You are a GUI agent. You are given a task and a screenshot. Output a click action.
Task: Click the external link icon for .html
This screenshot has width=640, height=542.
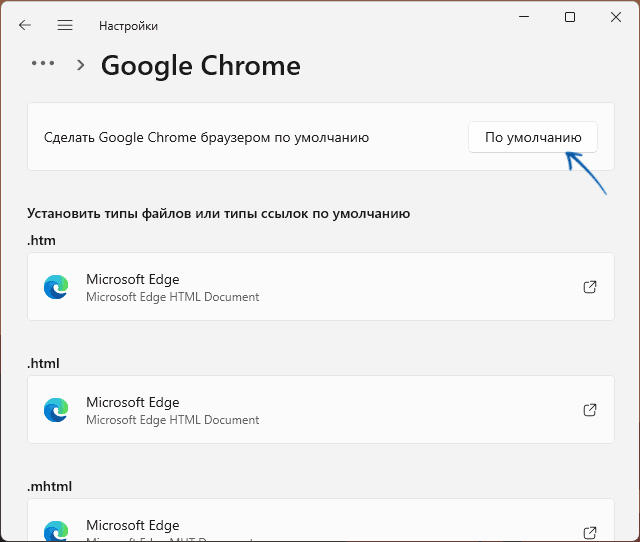[590, 410]
